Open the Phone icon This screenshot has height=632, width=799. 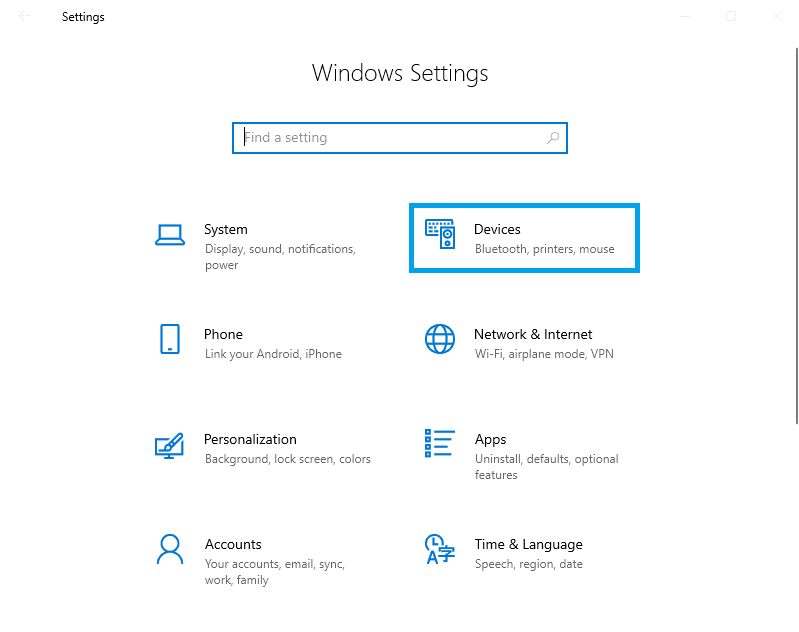click(170, 339)
